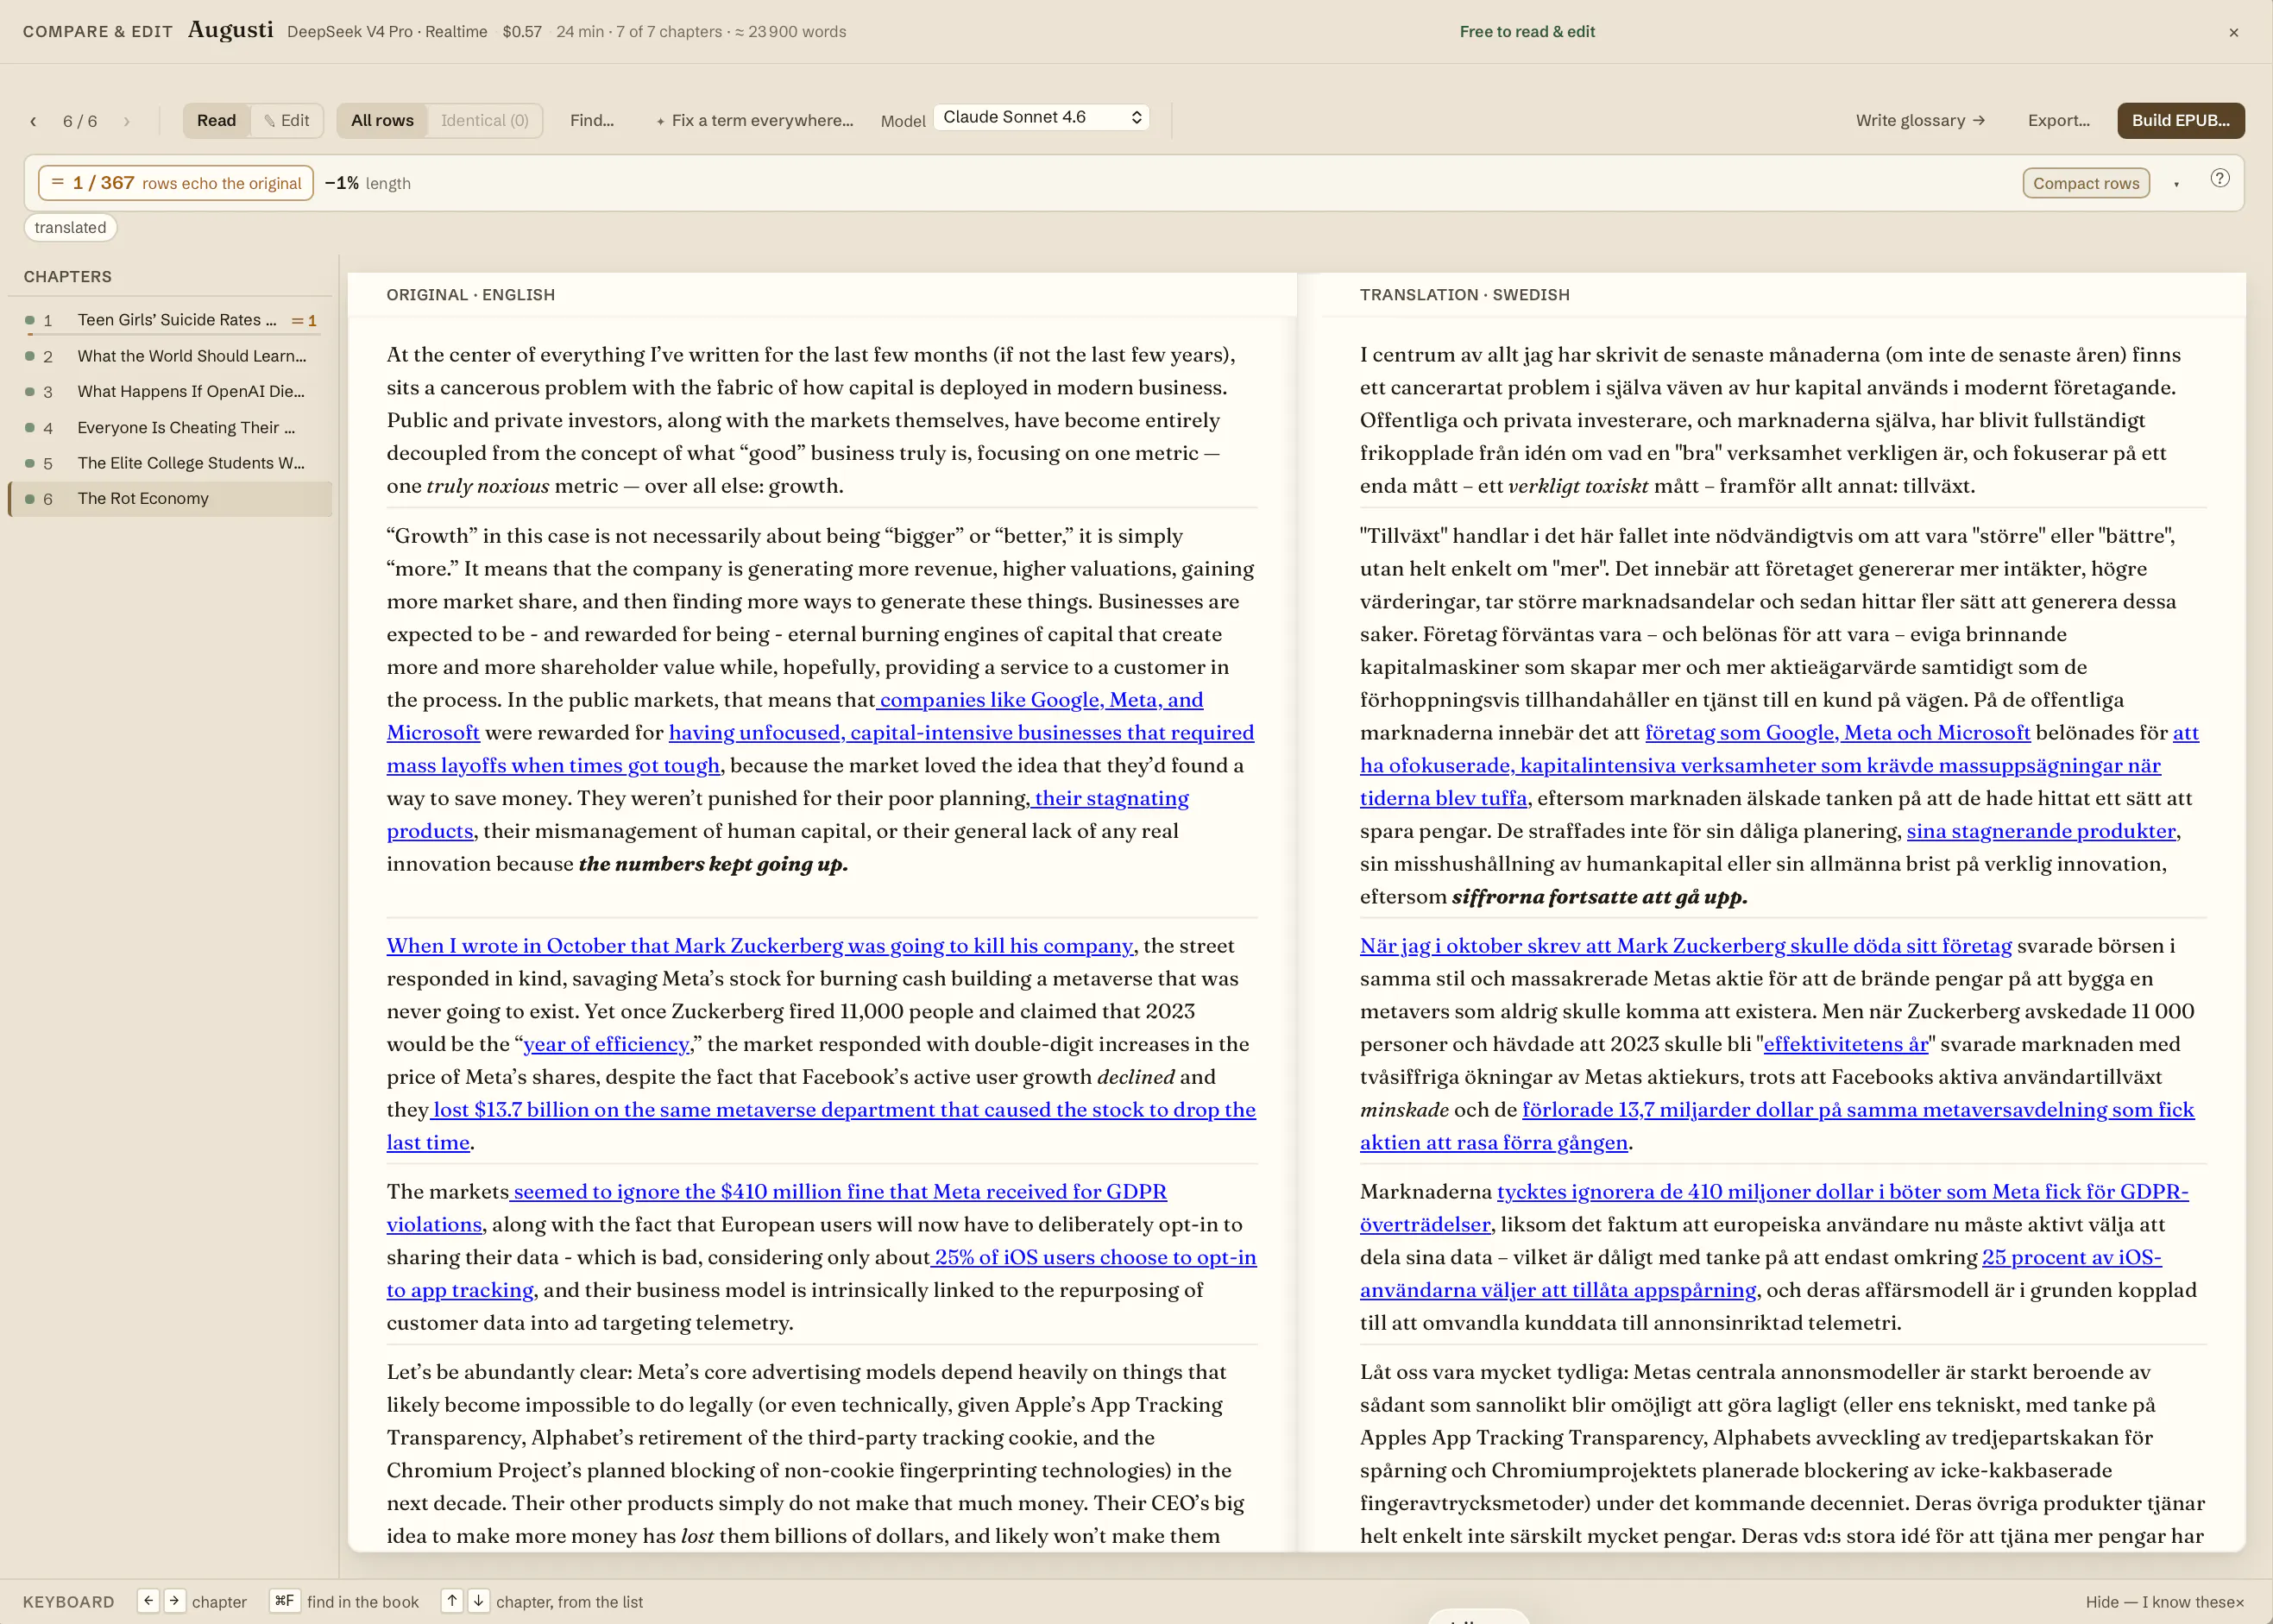Switch to Read mode
Viewport: 2273px width, 1624px height.
pos(216,121)
